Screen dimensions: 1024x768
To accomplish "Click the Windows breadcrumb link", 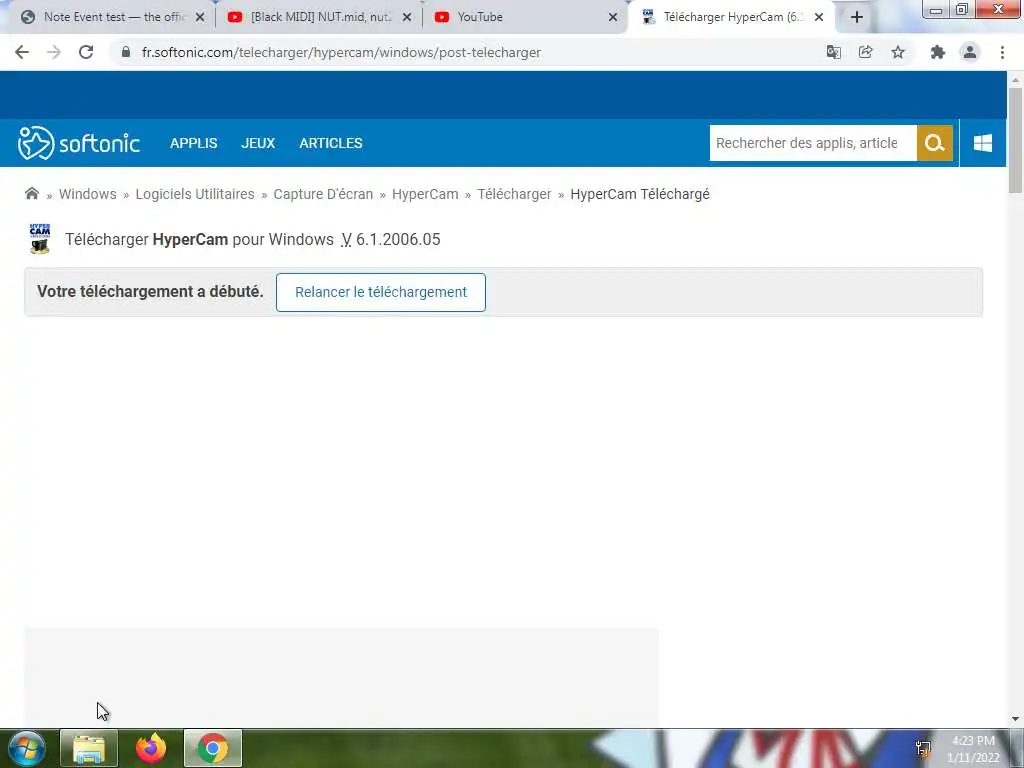I will pos(88,194).
